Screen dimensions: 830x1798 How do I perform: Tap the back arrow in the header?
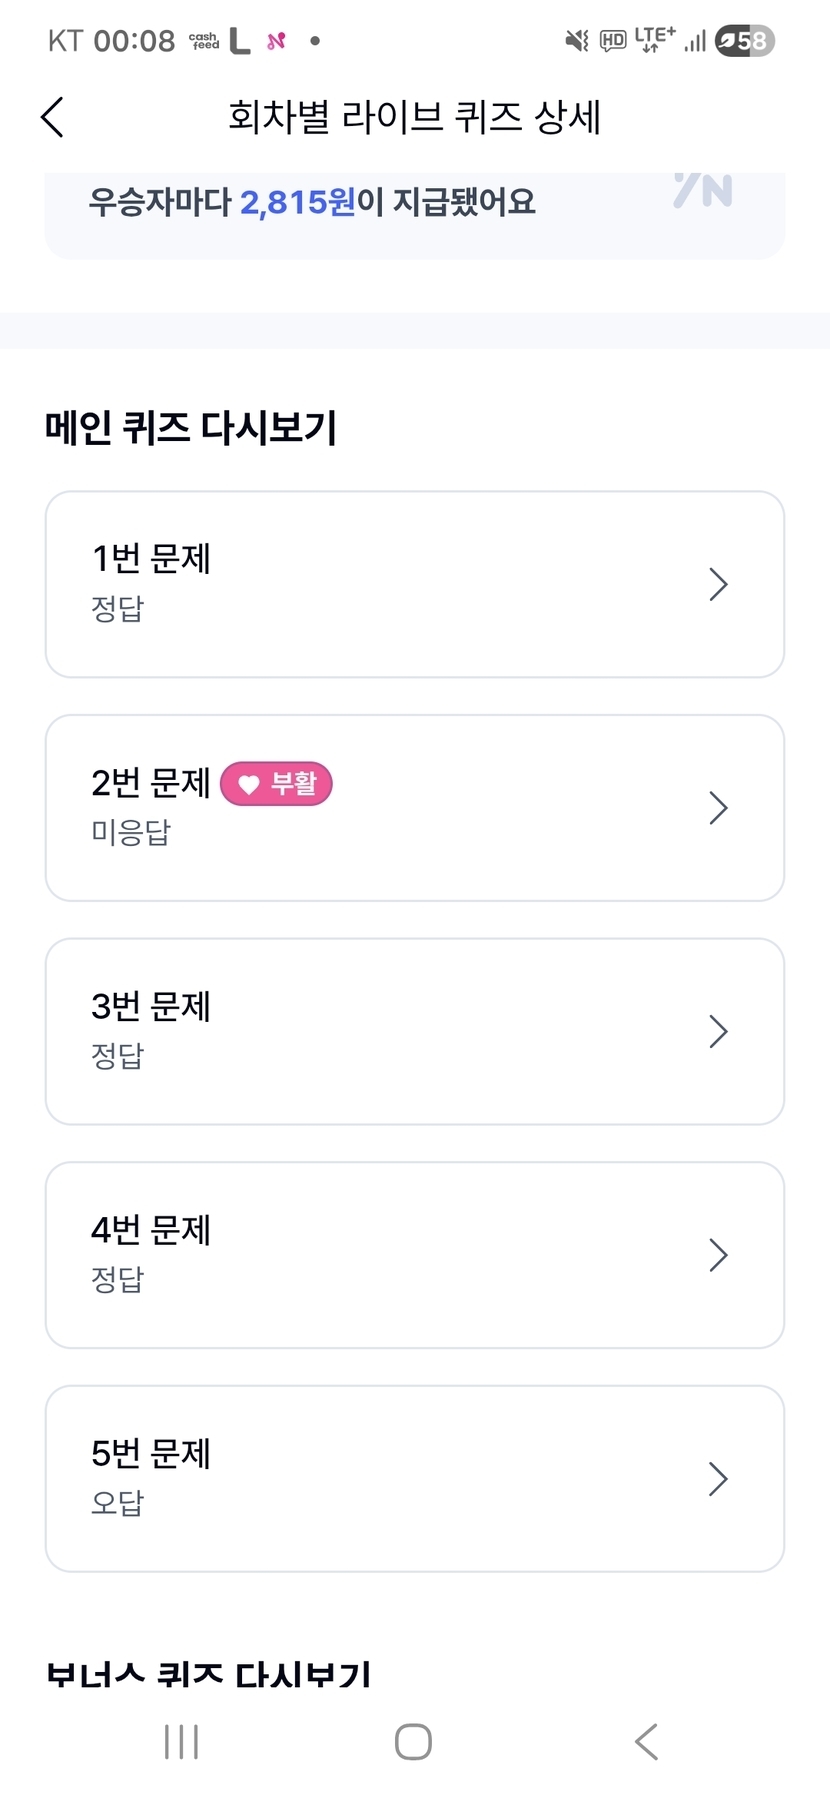(52, 117)
